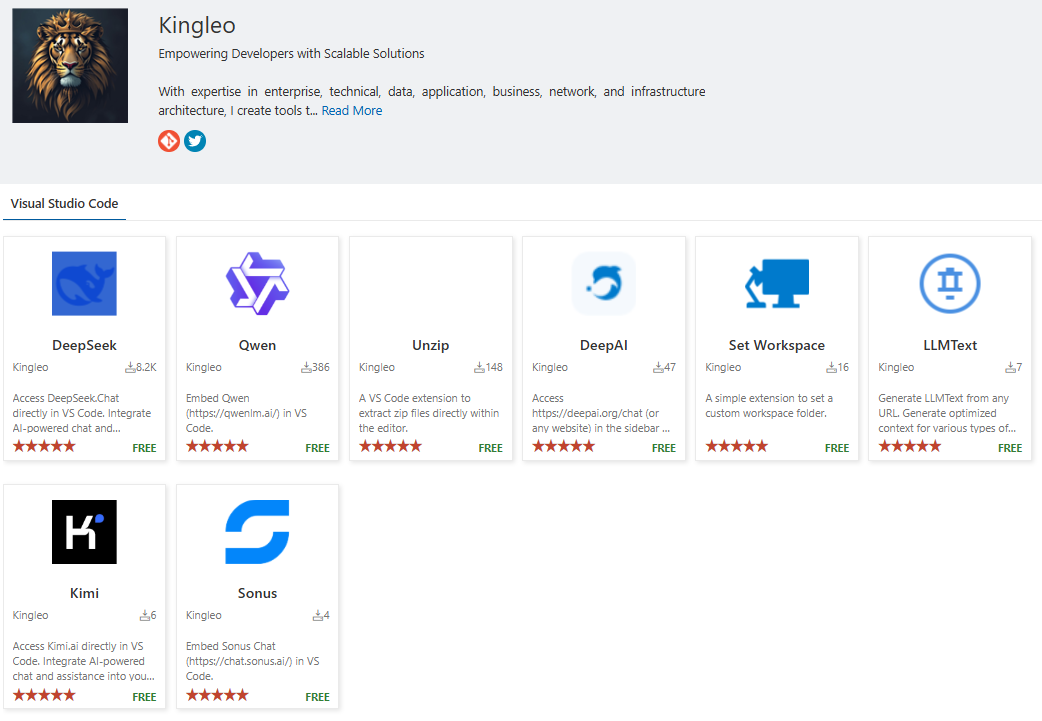Click the DeepSeek 8.2K download icon

130,367
